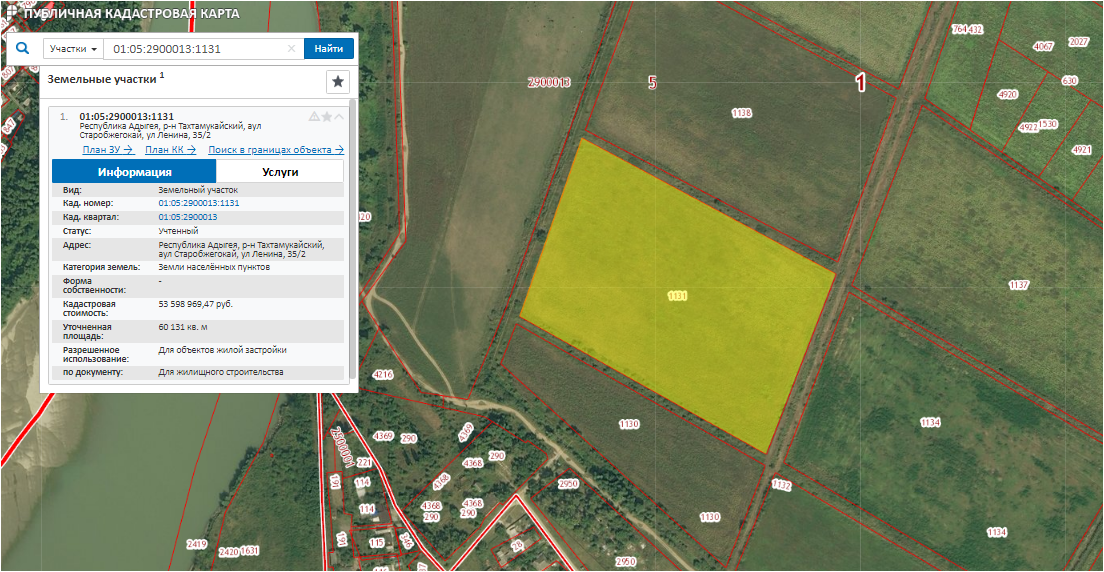Open favorites with the star button
This screenshot has height=572, width=1104.
click(x=338, y=82)
